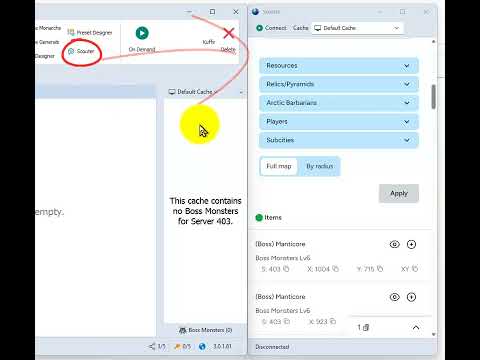480x360 pixels.
Task: Copy server S: 403 of first Manticore
Action: pos(286,269)
